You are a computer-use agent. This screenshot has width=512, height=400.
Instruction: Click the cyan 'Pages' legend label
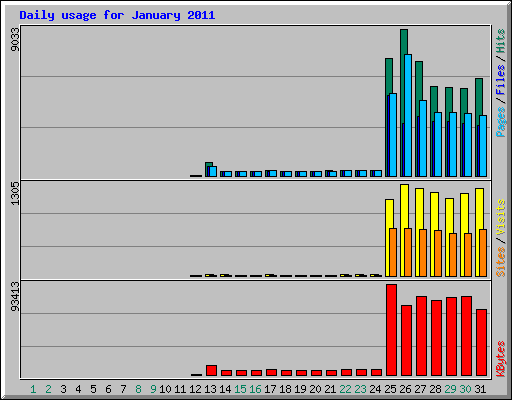[500, 122]
